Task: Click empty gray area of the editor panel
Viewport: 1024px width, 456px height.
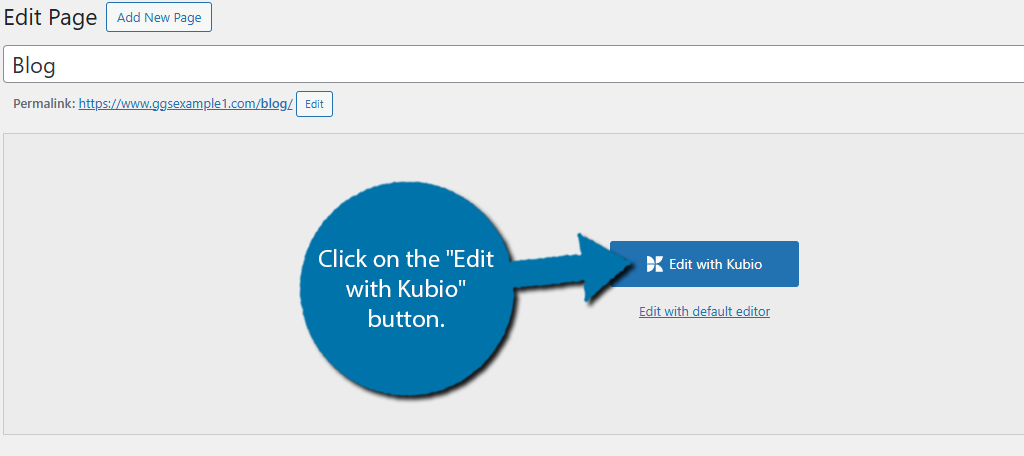Action: click(x=163, y=294)
